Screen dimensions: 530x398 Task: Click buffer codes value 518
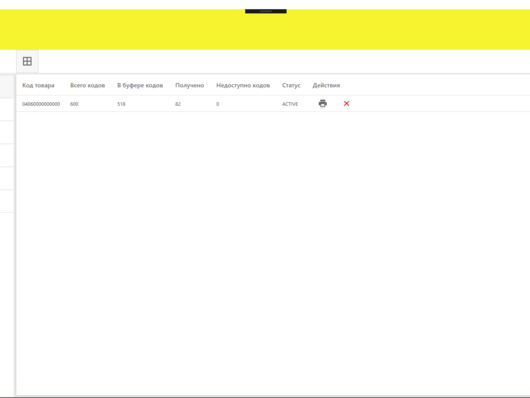point(121,104)
